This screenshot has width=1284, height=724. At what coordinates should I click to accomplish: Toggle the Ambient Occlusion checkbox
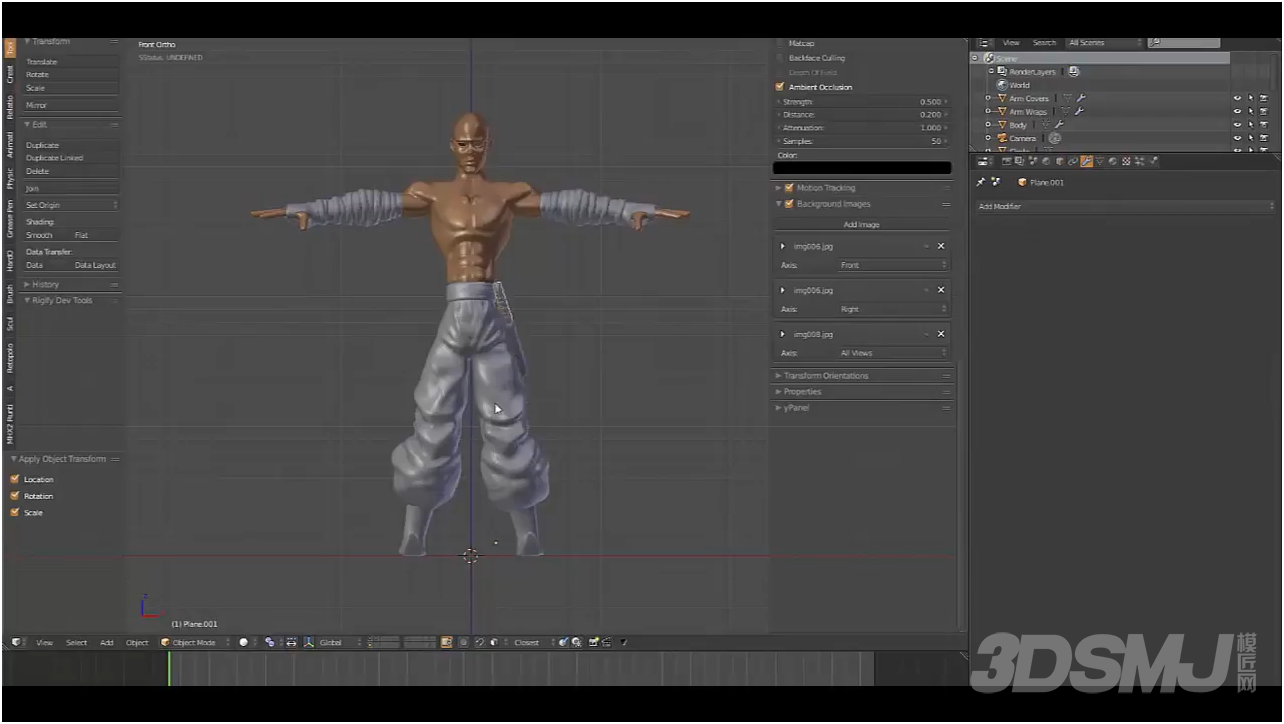click(x=780, y=87)
